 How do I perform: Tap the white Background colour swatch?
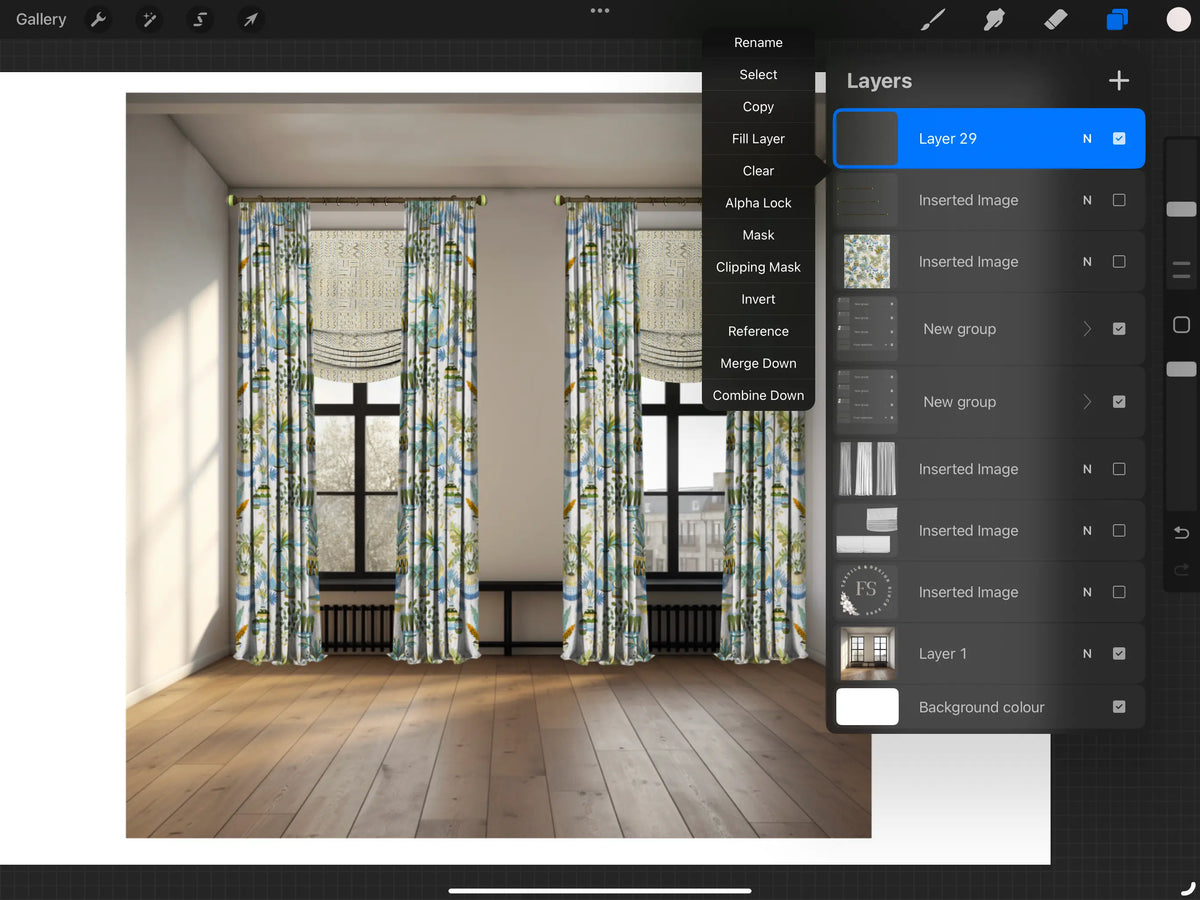[867, 707]
